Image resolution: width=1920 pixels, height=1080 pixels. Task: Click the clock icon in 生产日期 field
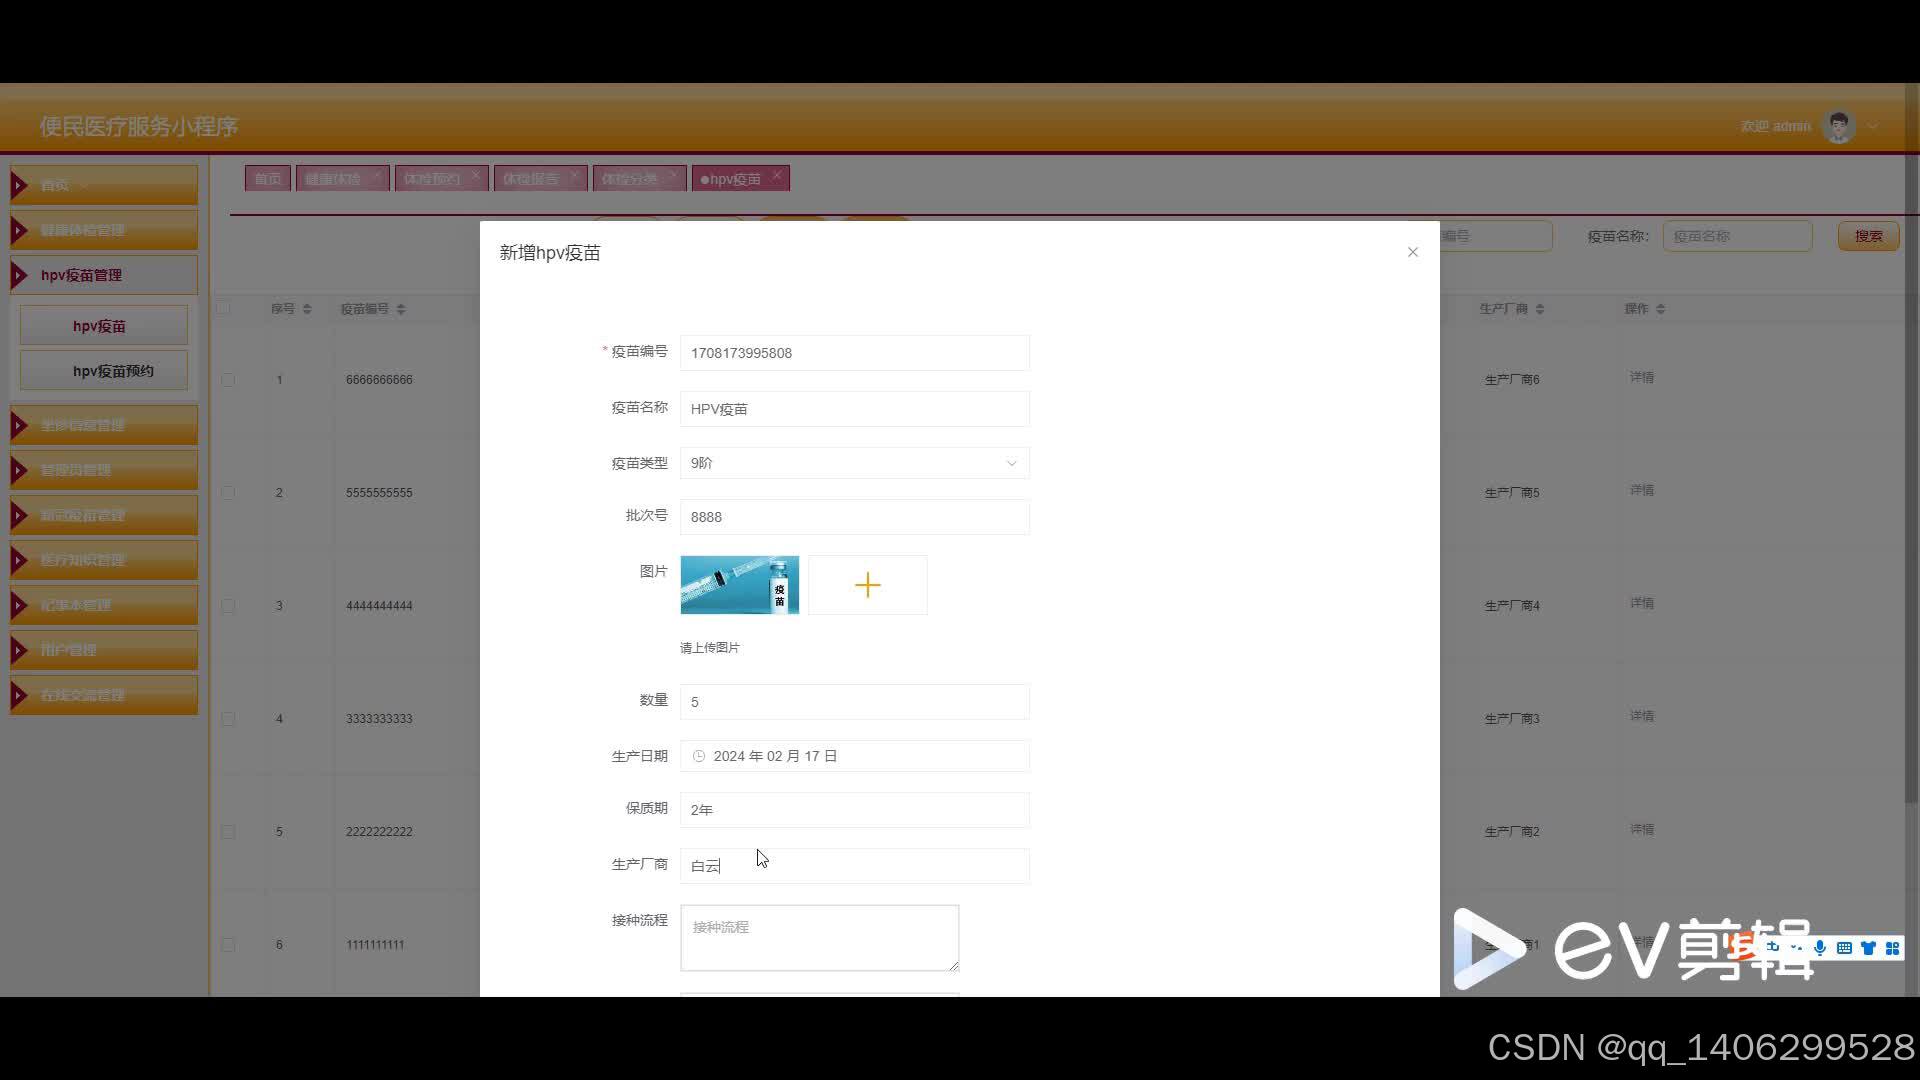[x=699, y=757]
